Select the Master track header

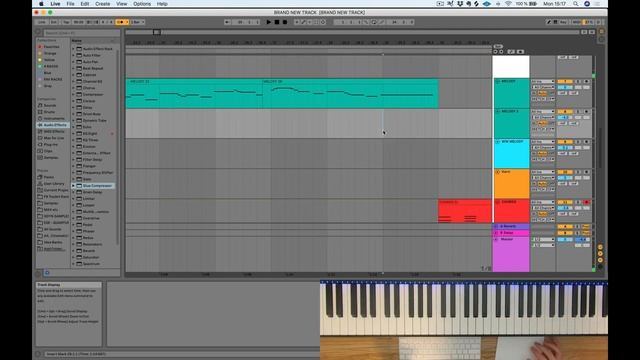pyautogui.click(x=511, y=254)
